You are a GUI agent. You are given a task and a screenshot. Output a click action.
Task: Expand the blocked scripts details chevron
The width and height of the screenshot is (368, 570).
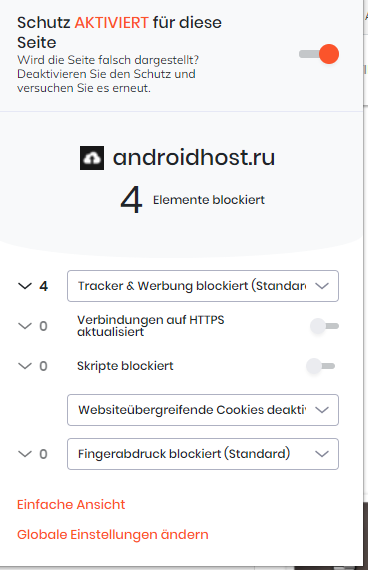[x=25, y=366]
